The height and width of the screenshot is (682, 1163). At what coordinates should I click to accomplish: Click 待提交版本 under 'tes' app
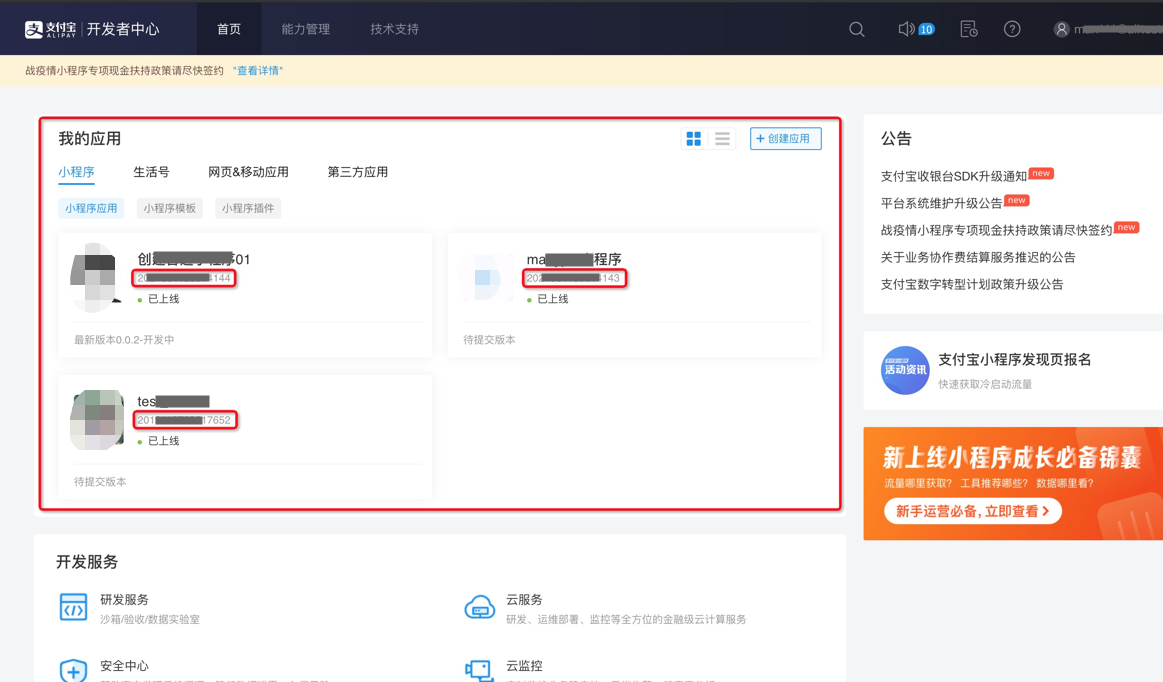click(x=100, y=482)
